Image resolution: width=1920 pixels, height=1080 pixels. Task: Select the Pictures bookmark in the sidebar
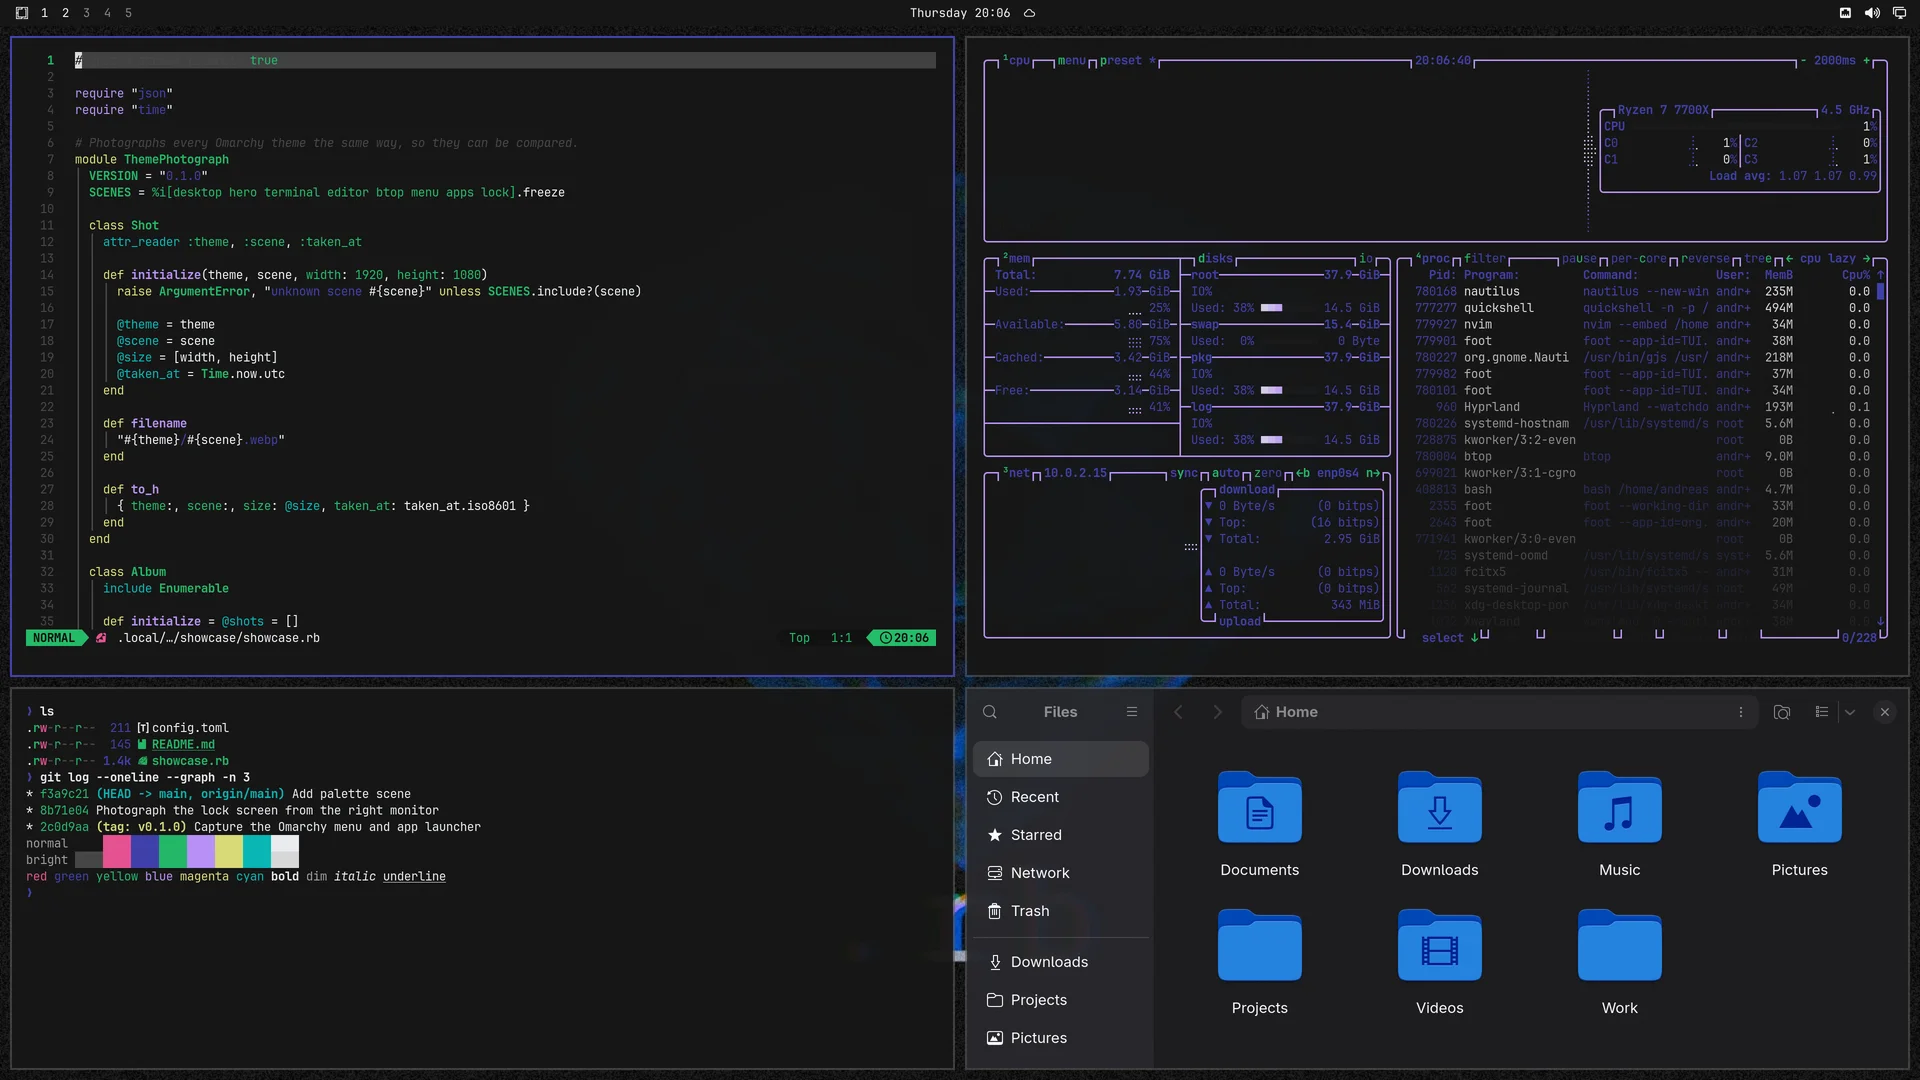tap(1061, 1038)
